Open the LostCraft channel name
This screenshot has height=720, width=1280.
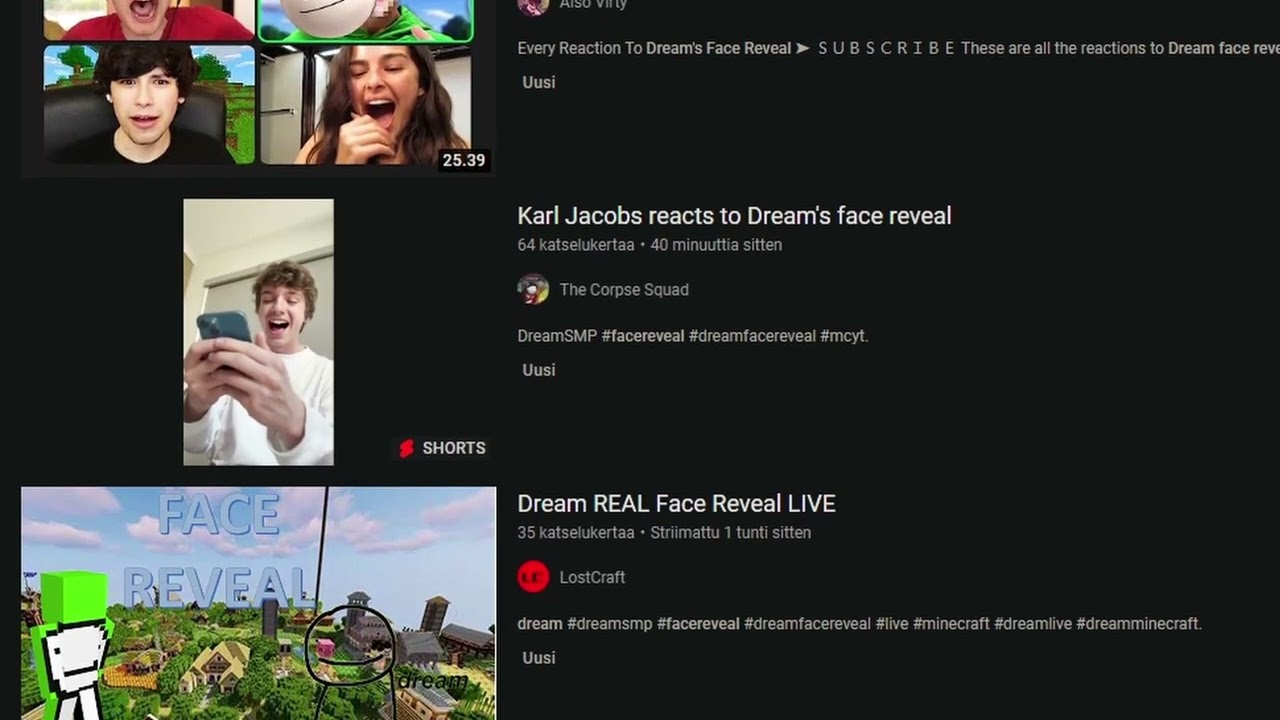click(592, 578)
